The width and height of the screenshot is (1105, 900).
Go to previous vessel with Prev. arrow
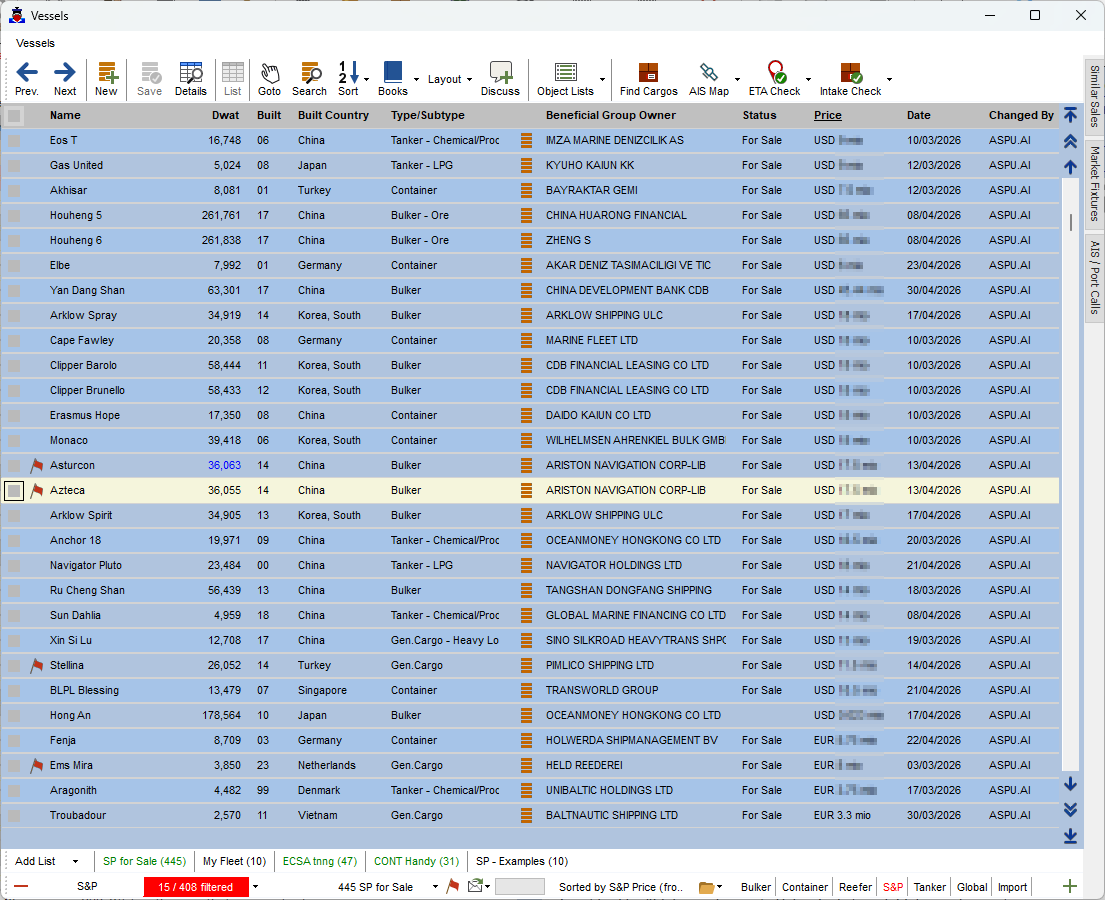click(27, 78)
